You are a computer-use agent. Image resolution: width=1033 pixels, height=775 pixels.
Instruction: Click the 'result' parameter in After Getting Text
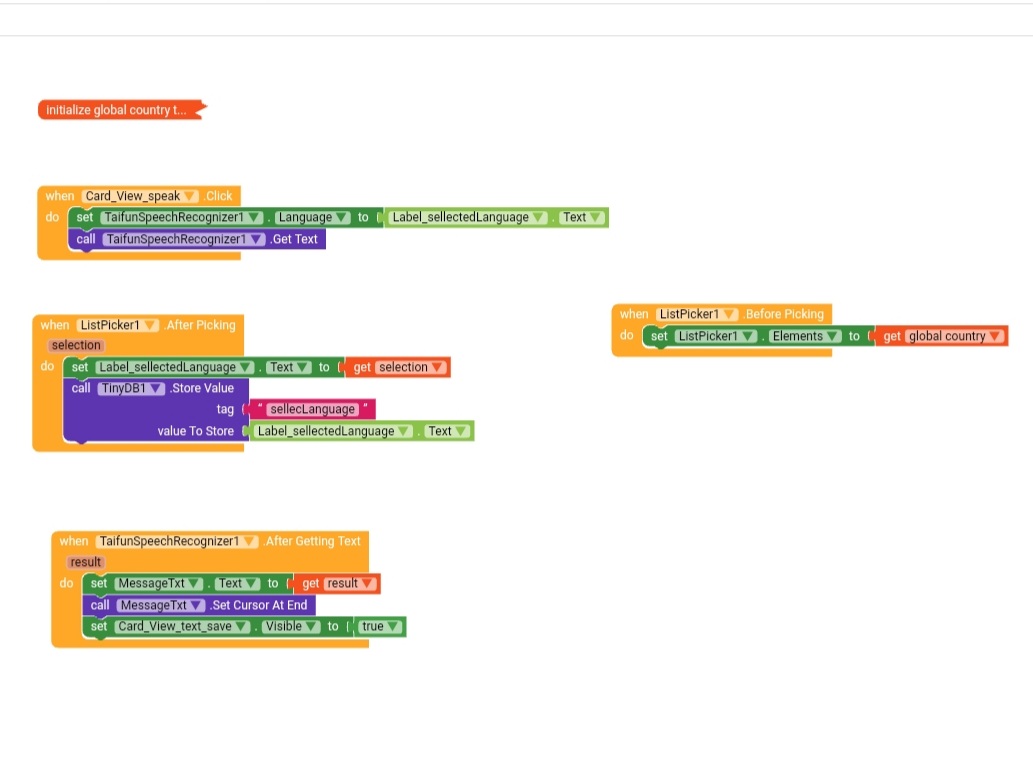click(86, 562)
